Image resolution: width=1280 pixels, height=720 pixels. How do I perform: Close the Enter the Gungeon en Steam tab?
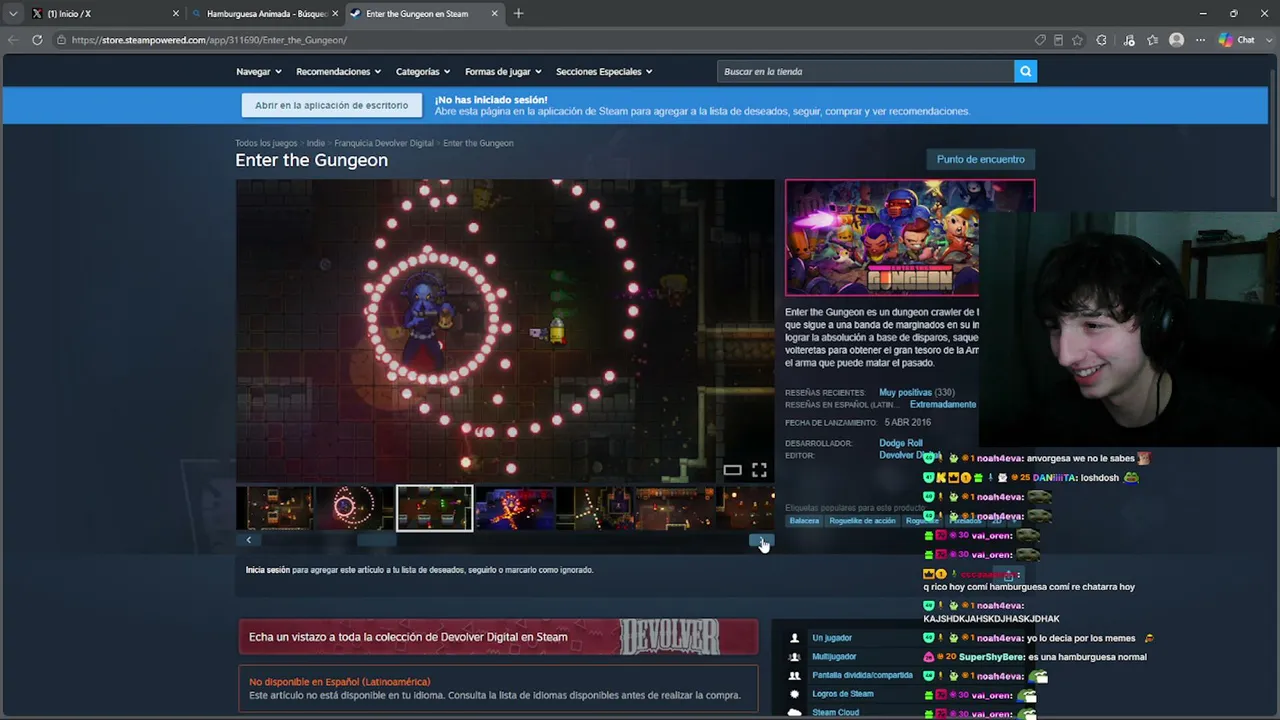click(494, 14)
